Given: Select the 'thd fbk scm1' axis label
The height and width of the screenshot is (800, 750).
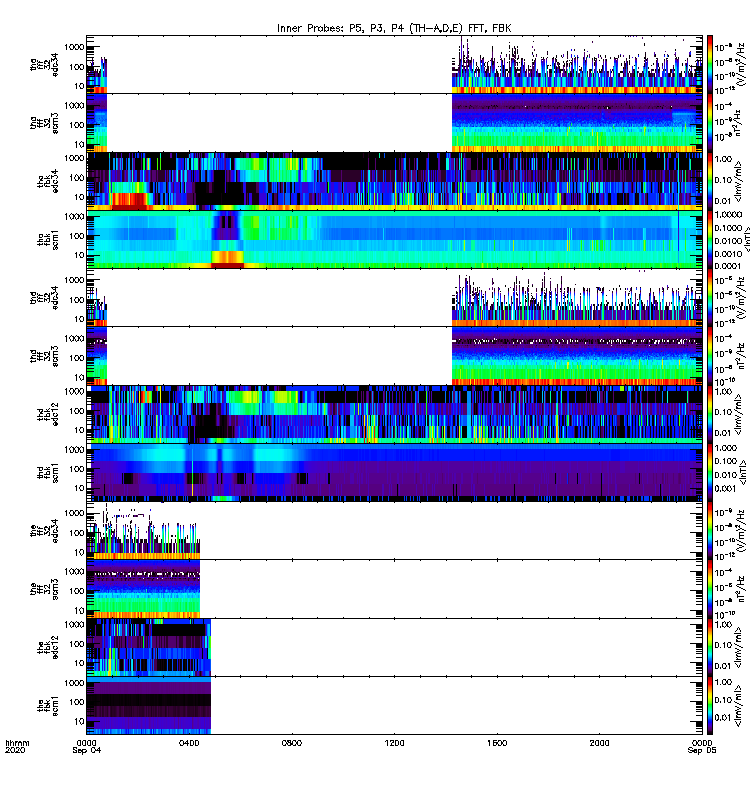Looking at the screenshot, I should (x=48, y=473).
